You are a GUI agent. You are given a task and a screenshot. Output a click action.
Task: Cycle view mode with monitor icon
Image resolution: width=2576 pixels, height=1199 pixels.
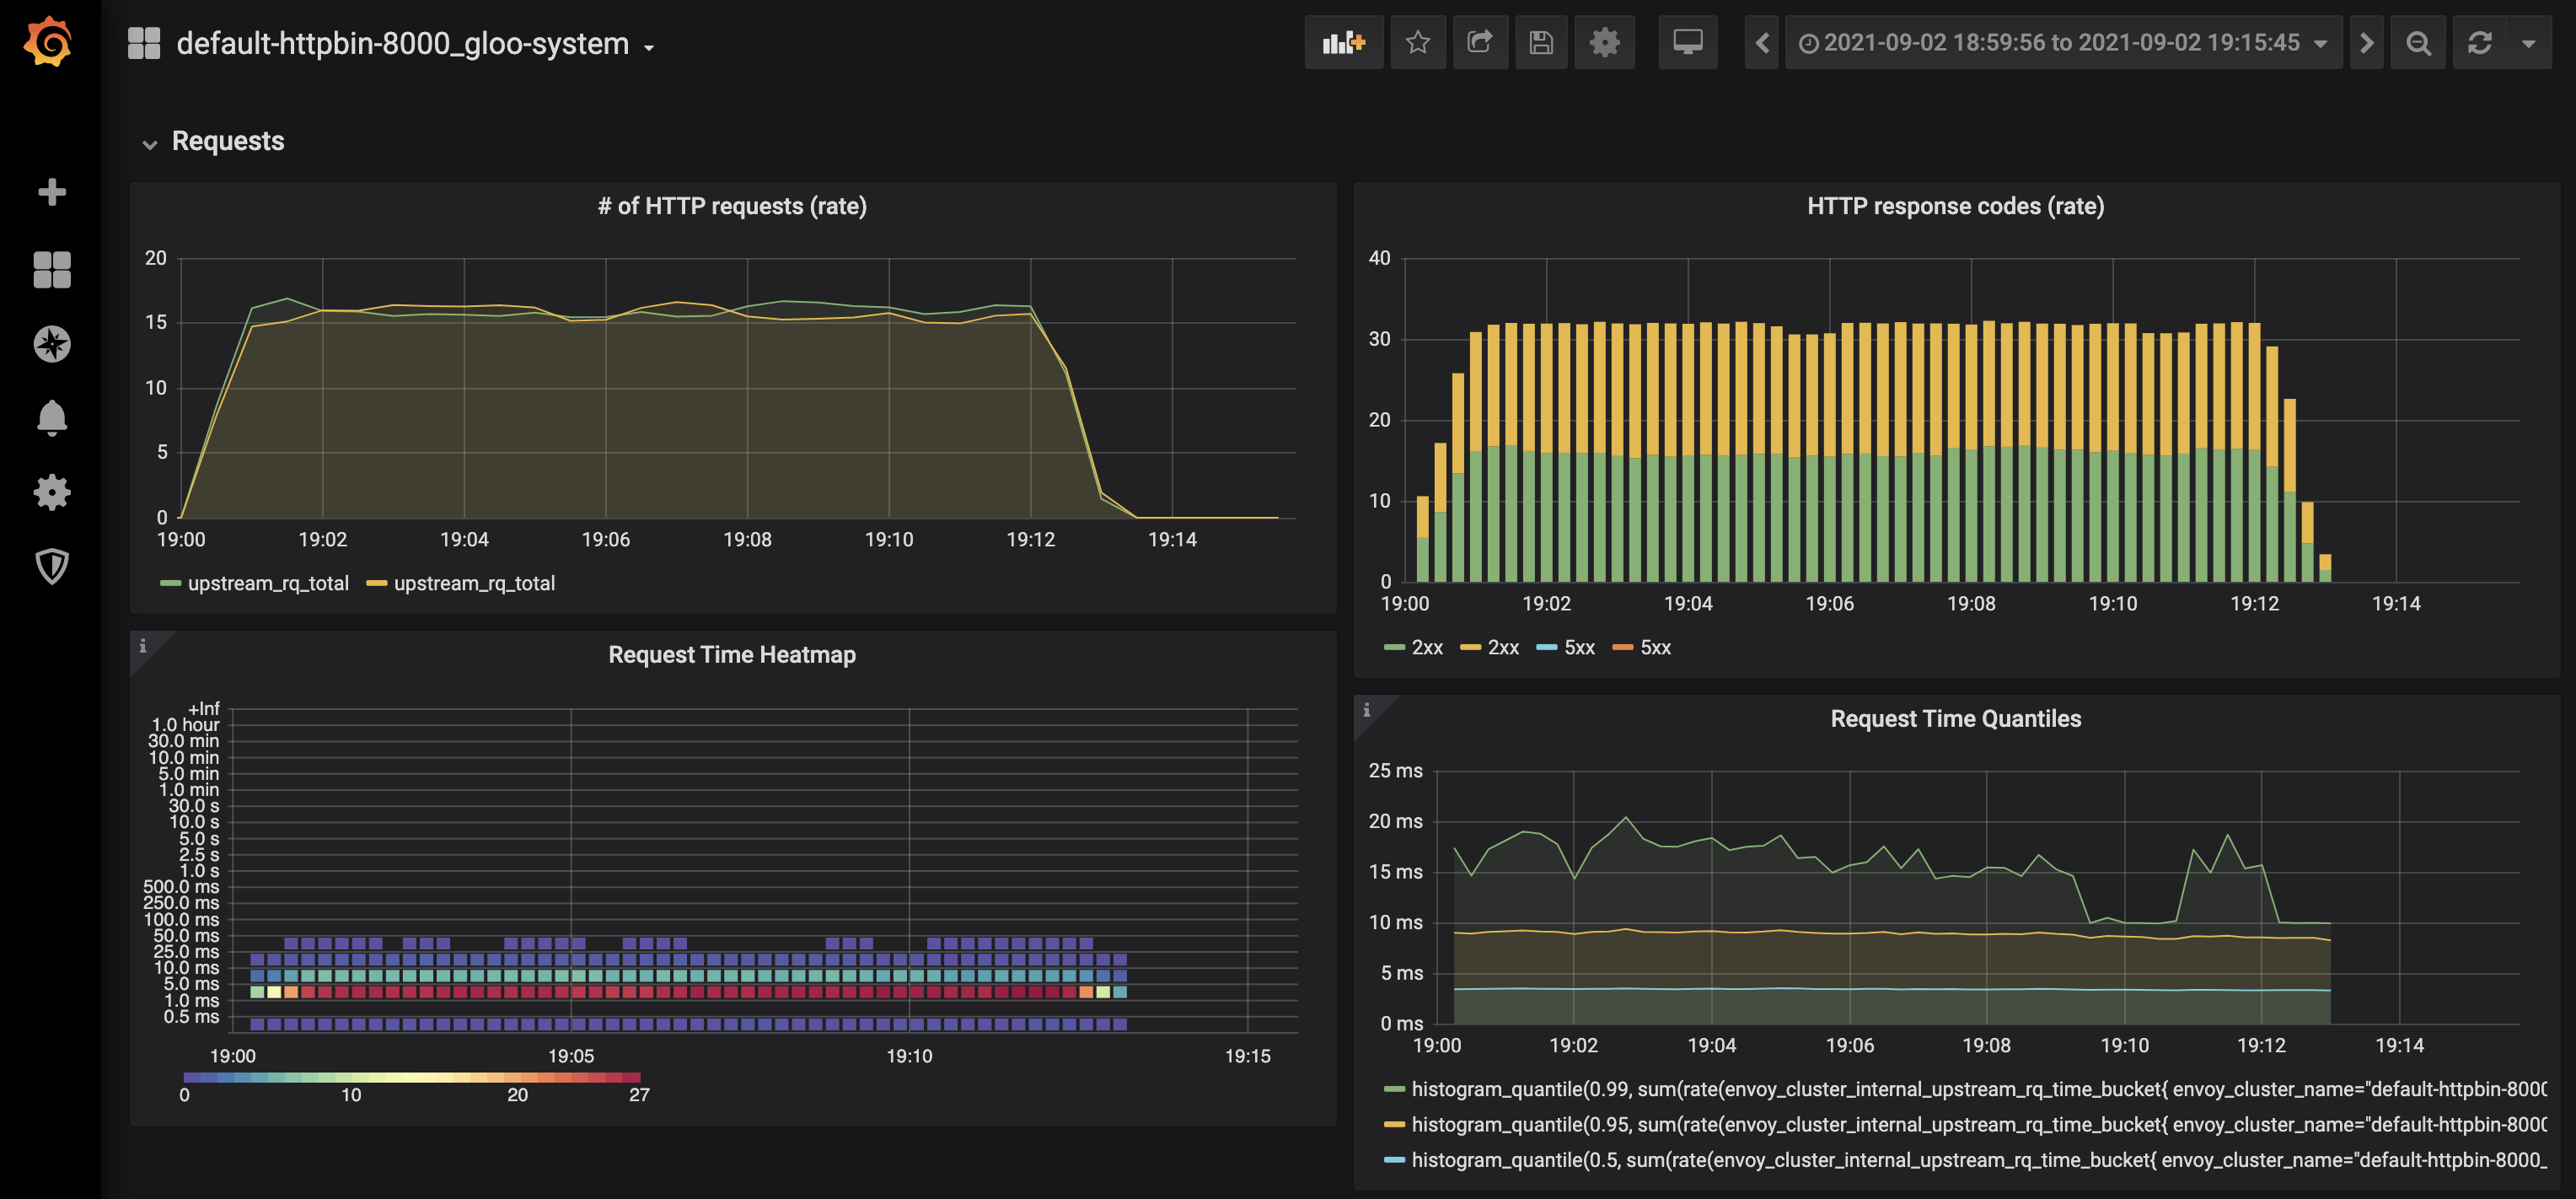coord(1687,43)
